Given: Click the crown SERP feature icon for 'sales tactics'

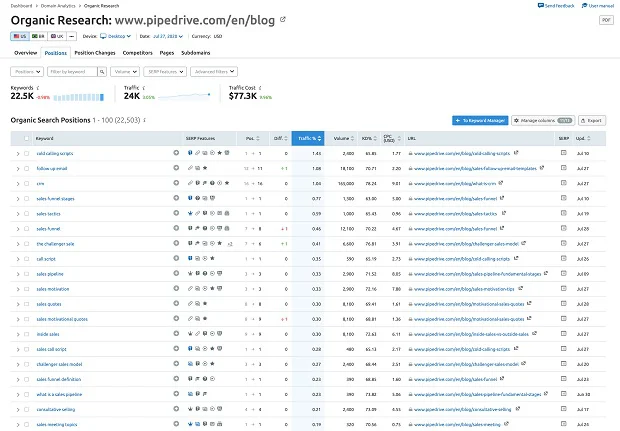Looking at the screenshot, I should (190, 213).
